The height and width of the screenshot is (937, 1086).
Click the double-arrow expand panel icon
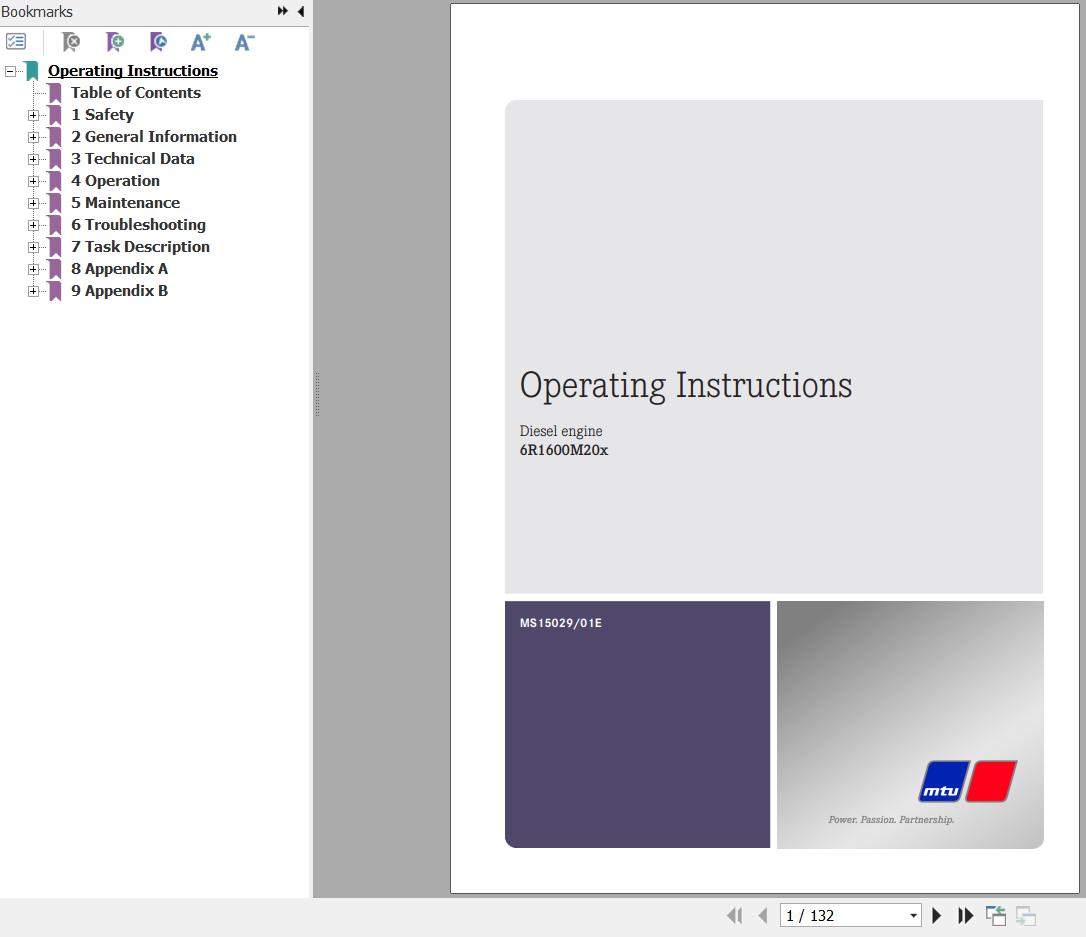(283, 11)
